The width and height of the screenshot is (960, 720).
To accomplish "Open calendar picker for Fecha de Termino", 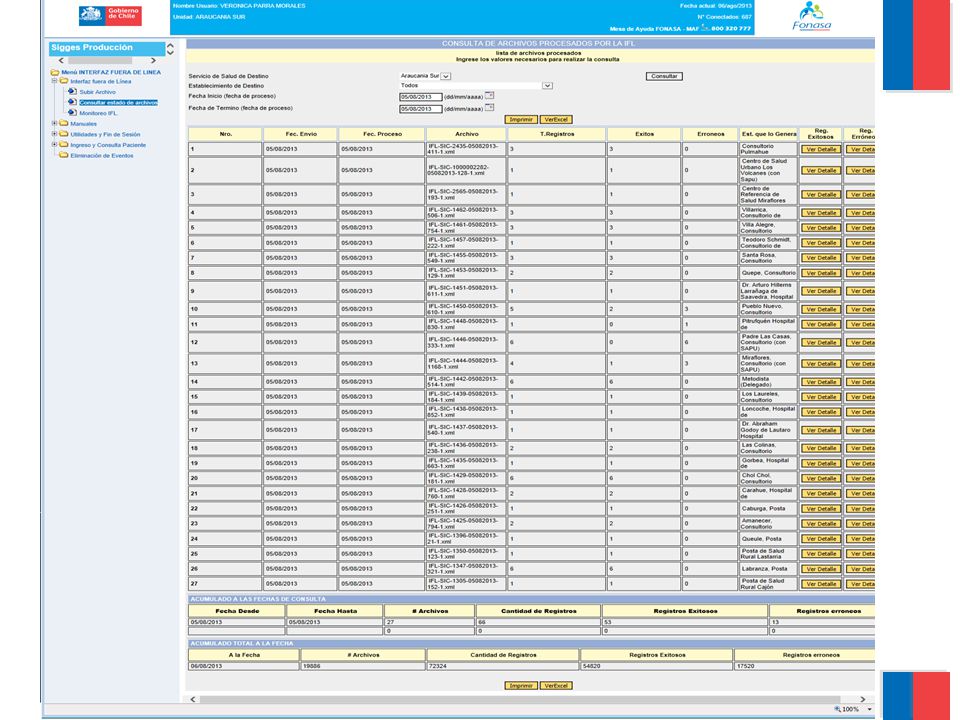I will 489,108.
